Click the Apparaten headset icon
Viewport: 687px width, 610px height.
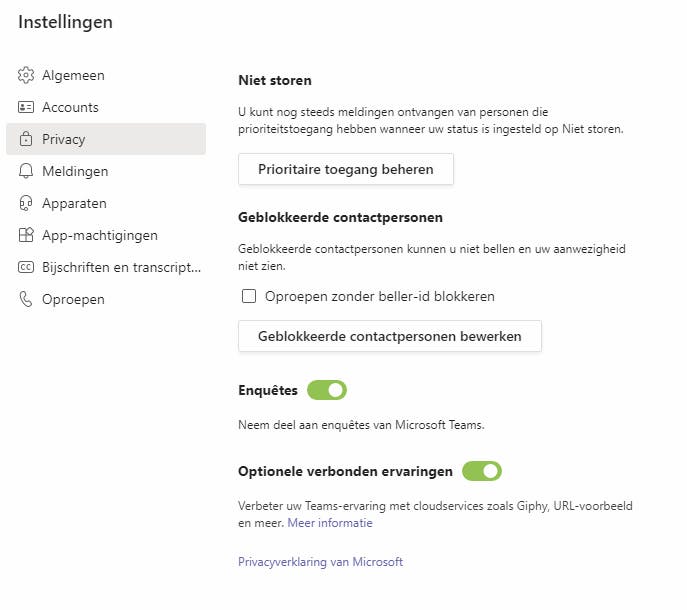click(26, 203)
